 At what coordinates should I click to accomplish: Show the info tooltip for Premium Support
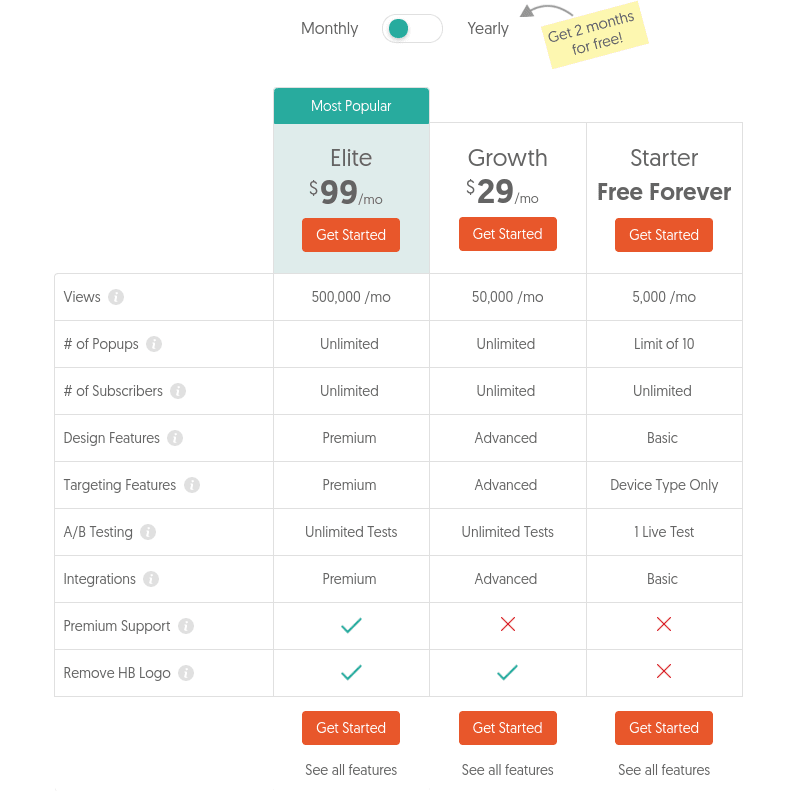click(186, 626)
